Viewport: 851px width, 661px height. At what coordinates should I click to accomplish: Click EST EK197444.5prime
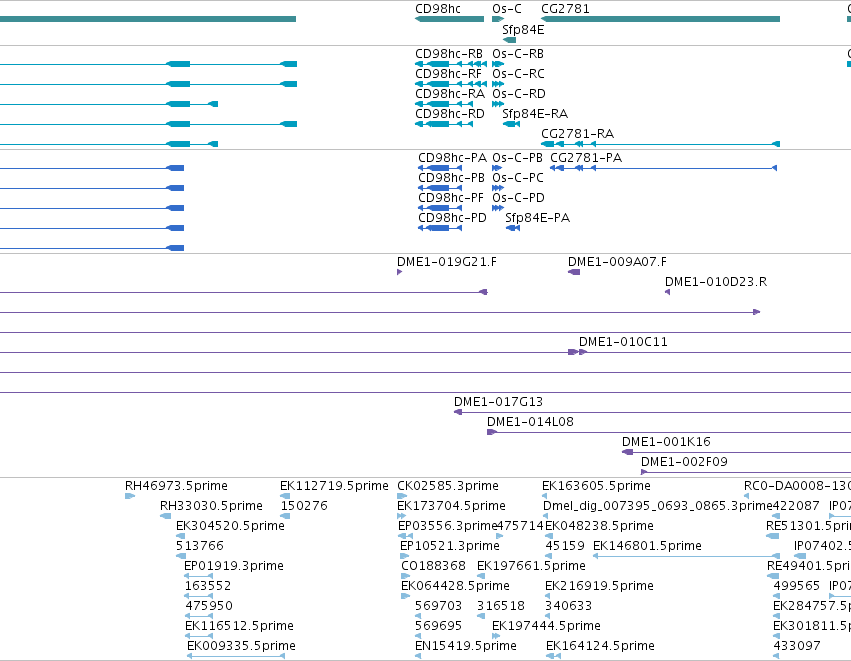(x=496, y=636)
